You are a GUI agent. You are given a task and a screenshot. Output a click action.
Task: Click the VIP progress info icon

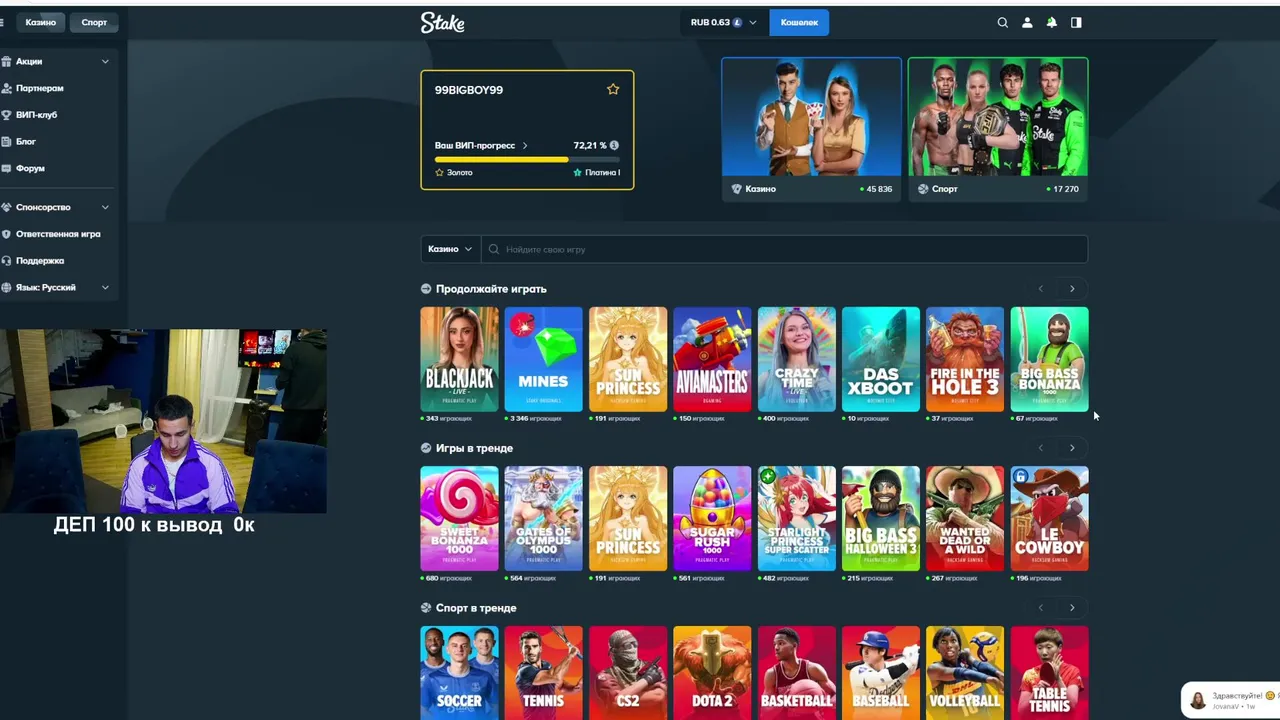click(x=614, y=145)
